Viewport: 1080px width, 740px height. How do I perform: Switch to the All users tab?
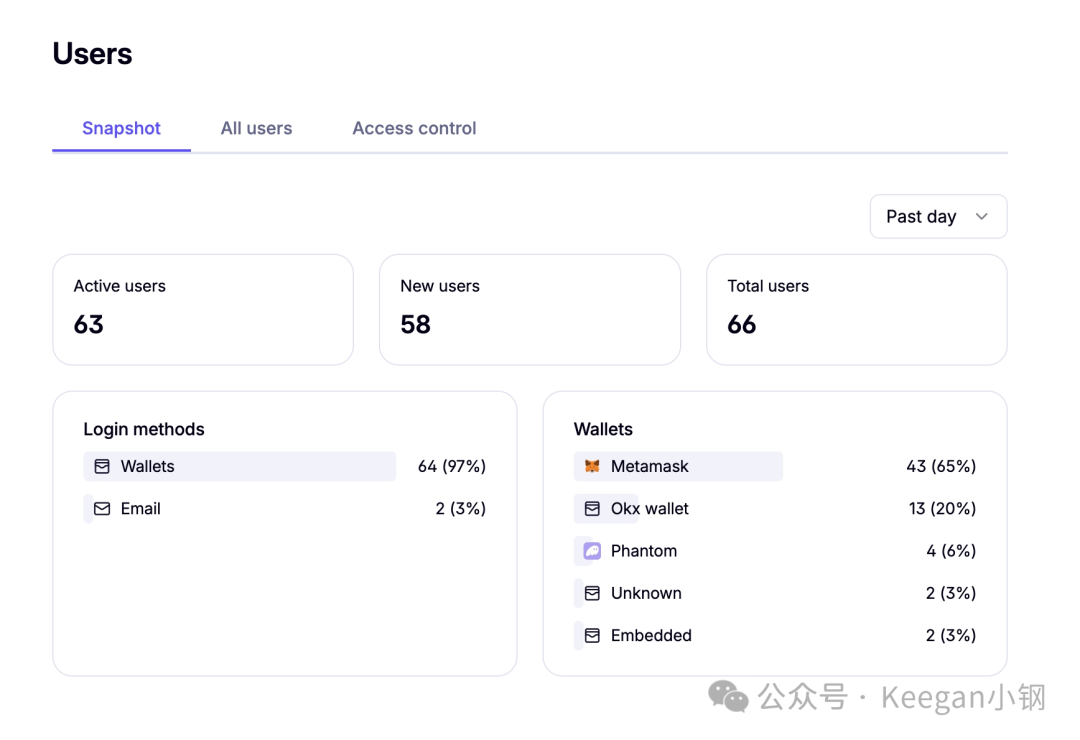pos(256,128)
